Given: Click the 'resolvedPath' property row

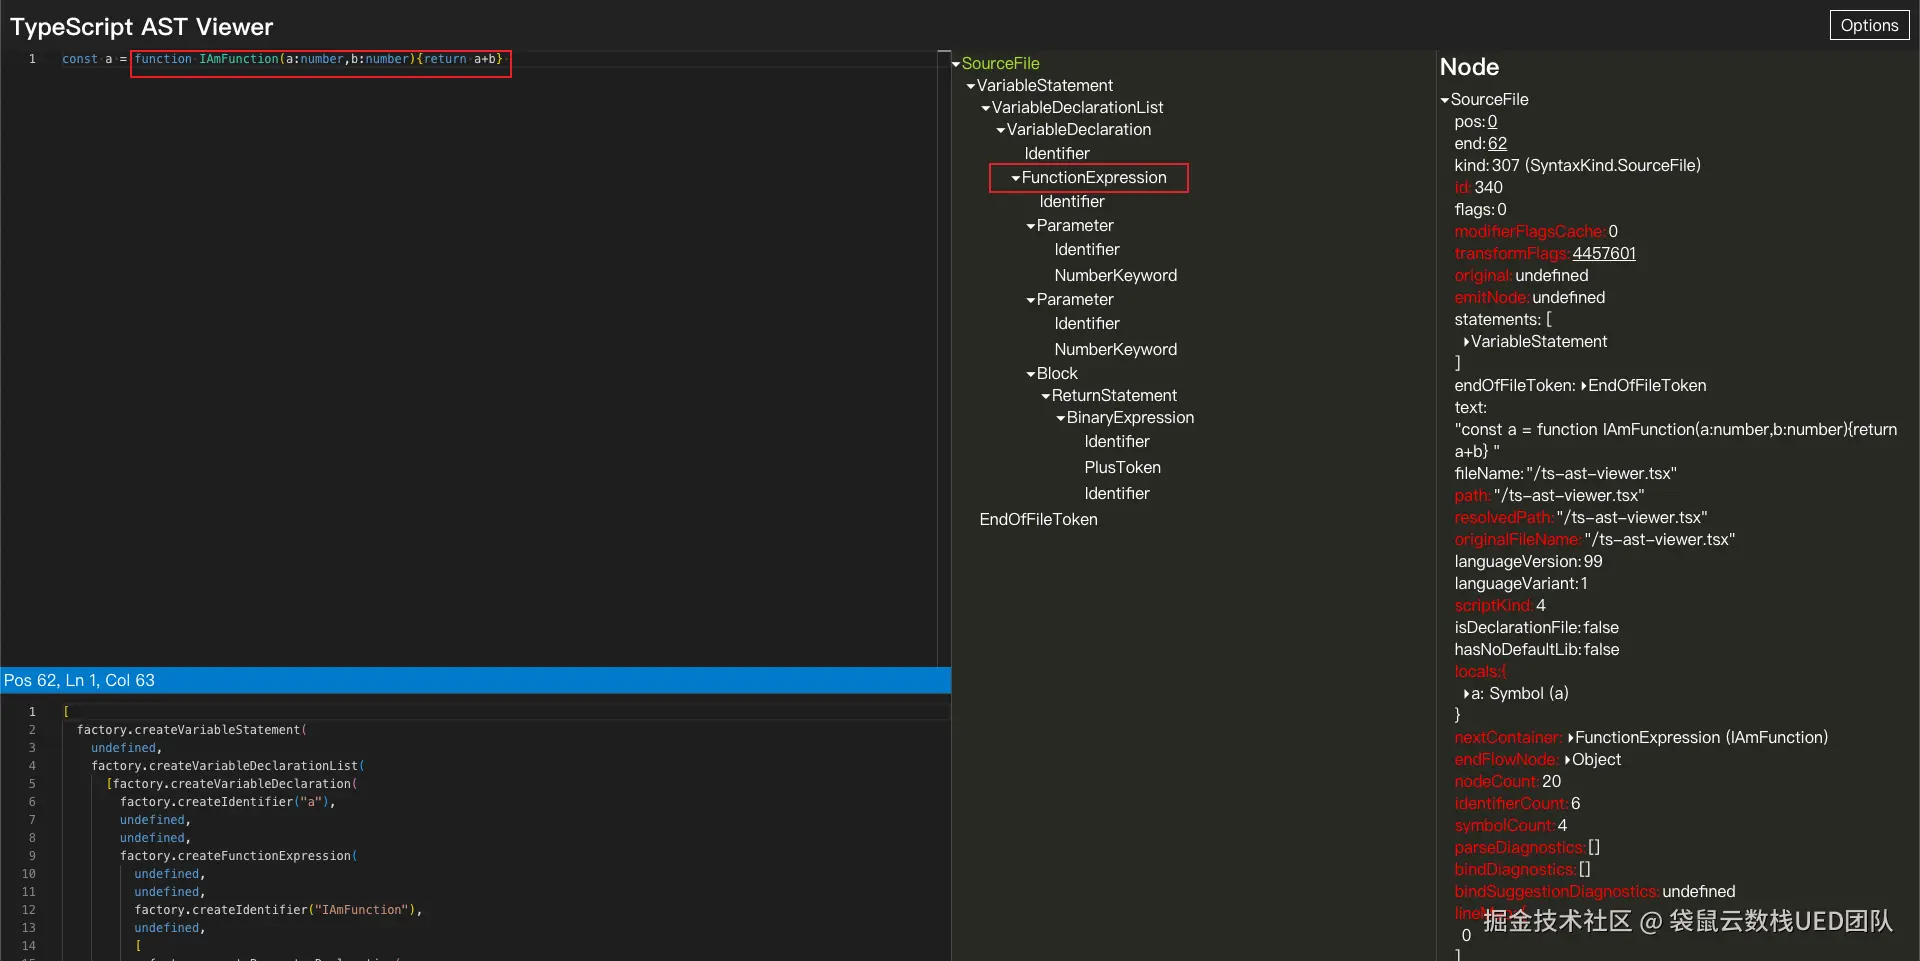Looking at the screenshot, I should tap(1581, 518).
